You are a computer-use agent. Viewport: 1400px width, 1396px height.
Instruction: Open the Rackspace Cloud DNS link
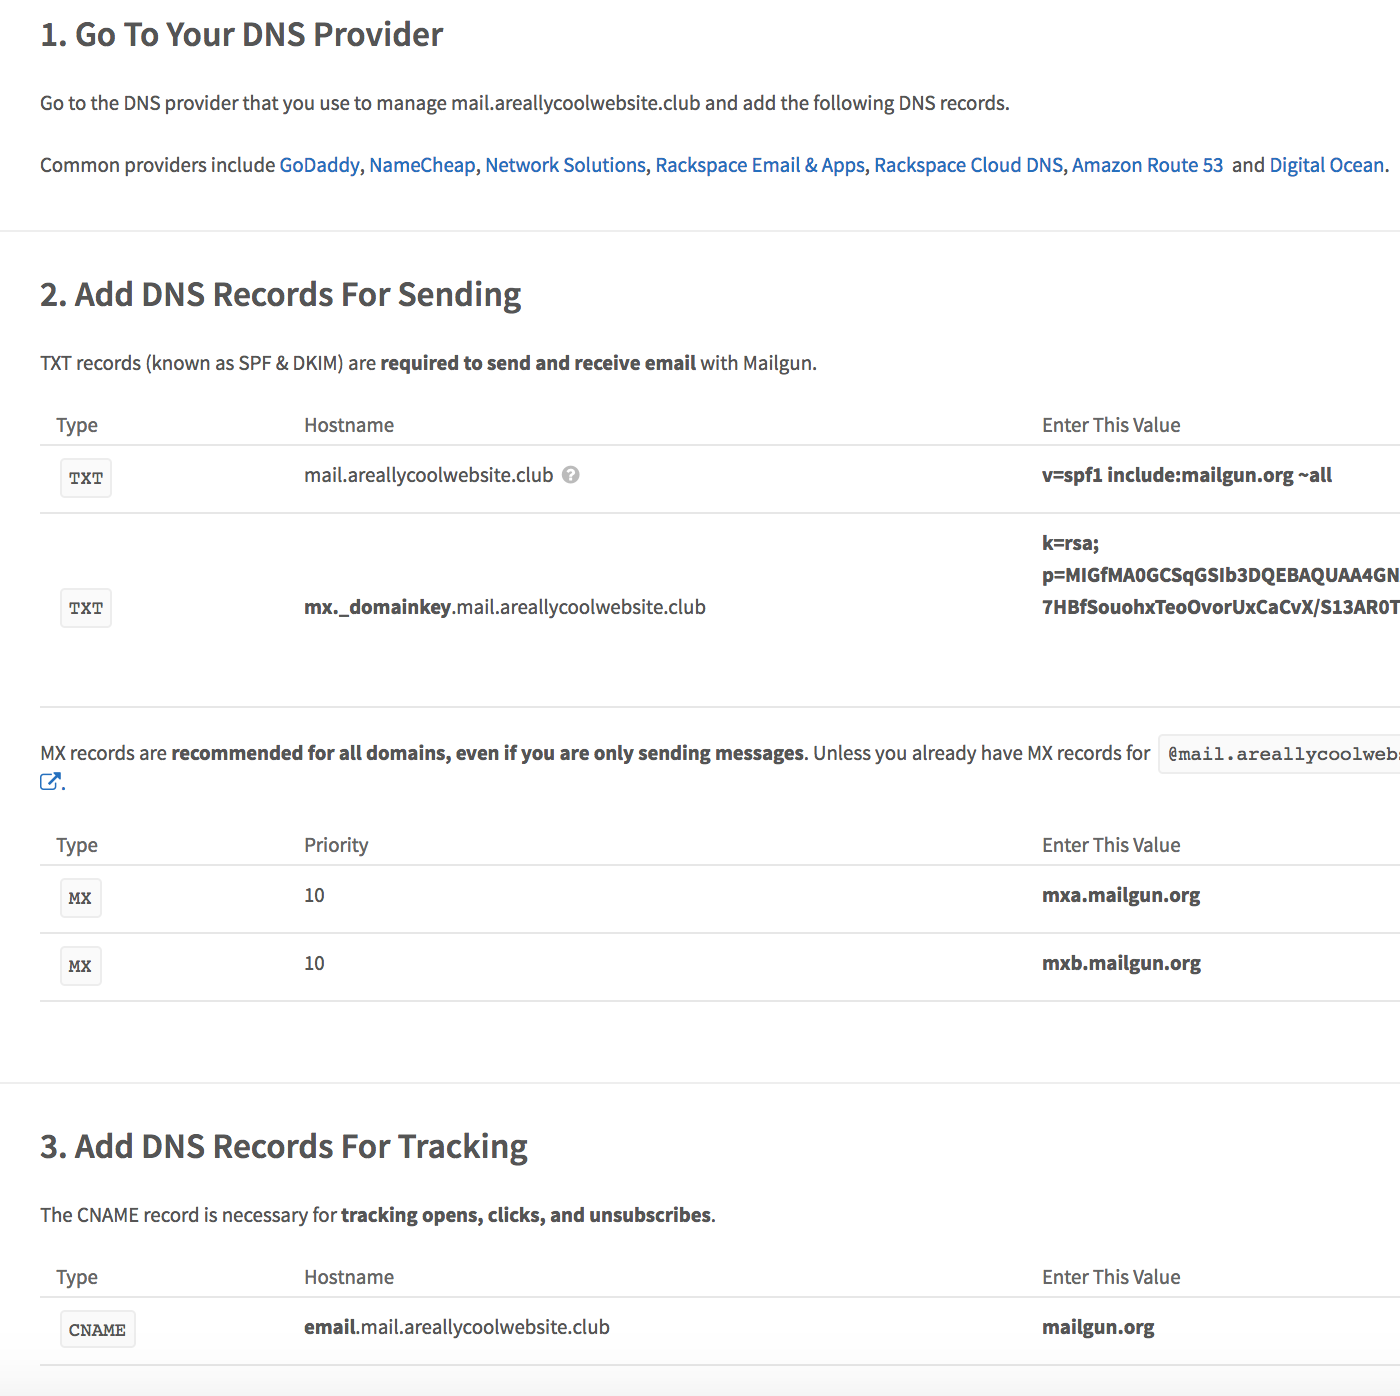968,165
